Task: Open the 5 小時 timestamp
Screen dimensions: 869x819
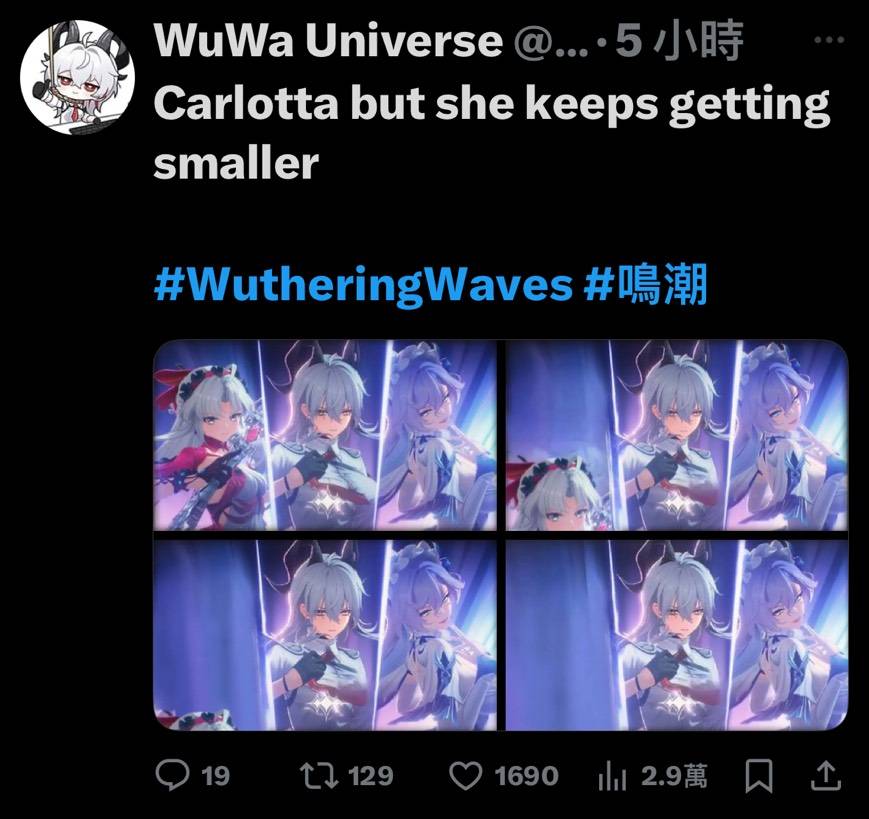Action: pos(679,40)
